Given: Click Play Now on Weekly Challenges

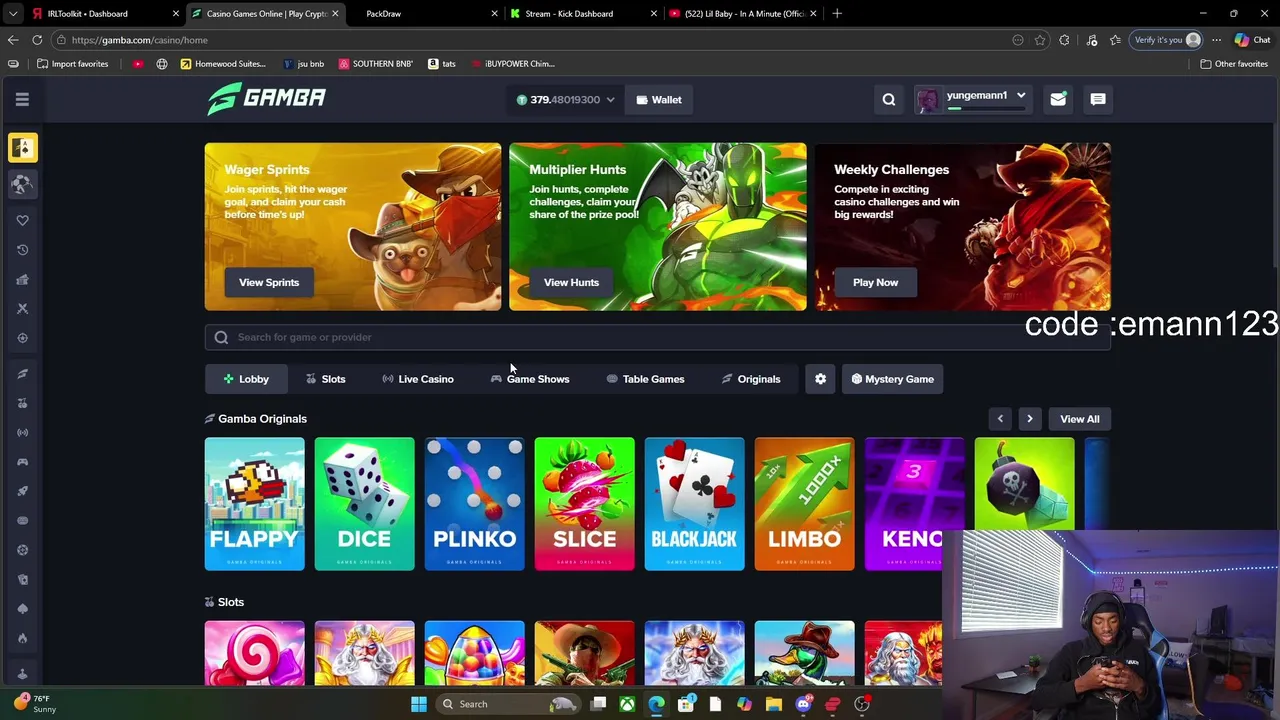Looking at the screenshot, I should tap(875, 282).
